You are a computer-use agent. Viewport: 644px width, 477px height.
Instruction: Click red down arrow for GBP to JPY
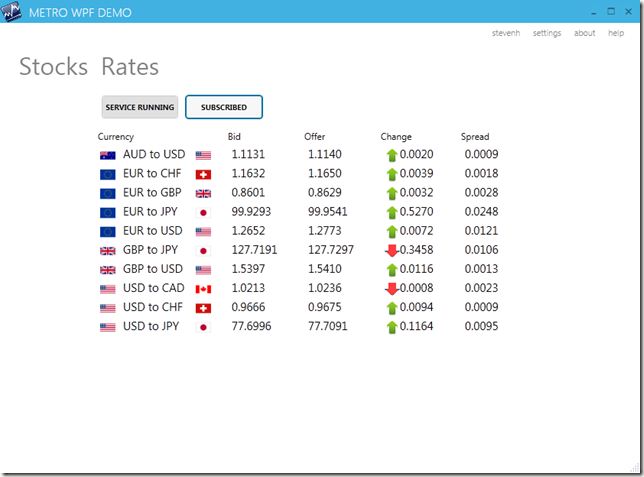pos(392,251)
